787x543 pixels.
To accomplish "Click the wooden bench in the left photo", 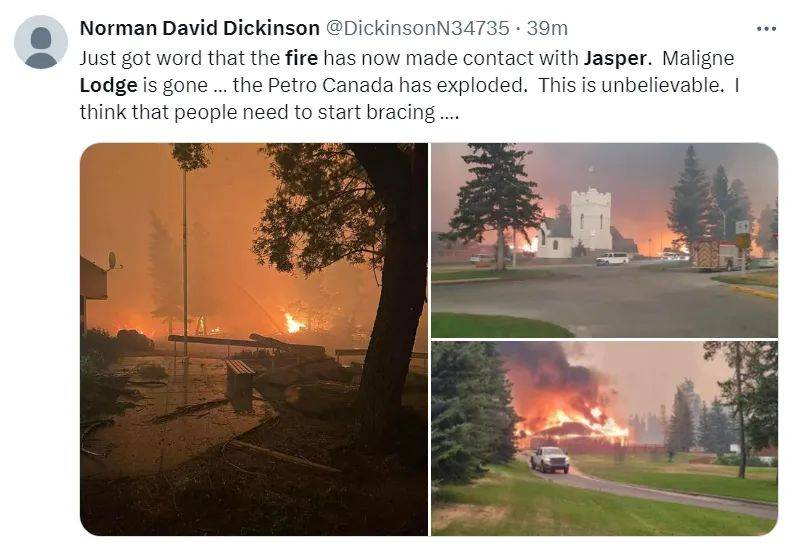I will [x=239, y=378].
